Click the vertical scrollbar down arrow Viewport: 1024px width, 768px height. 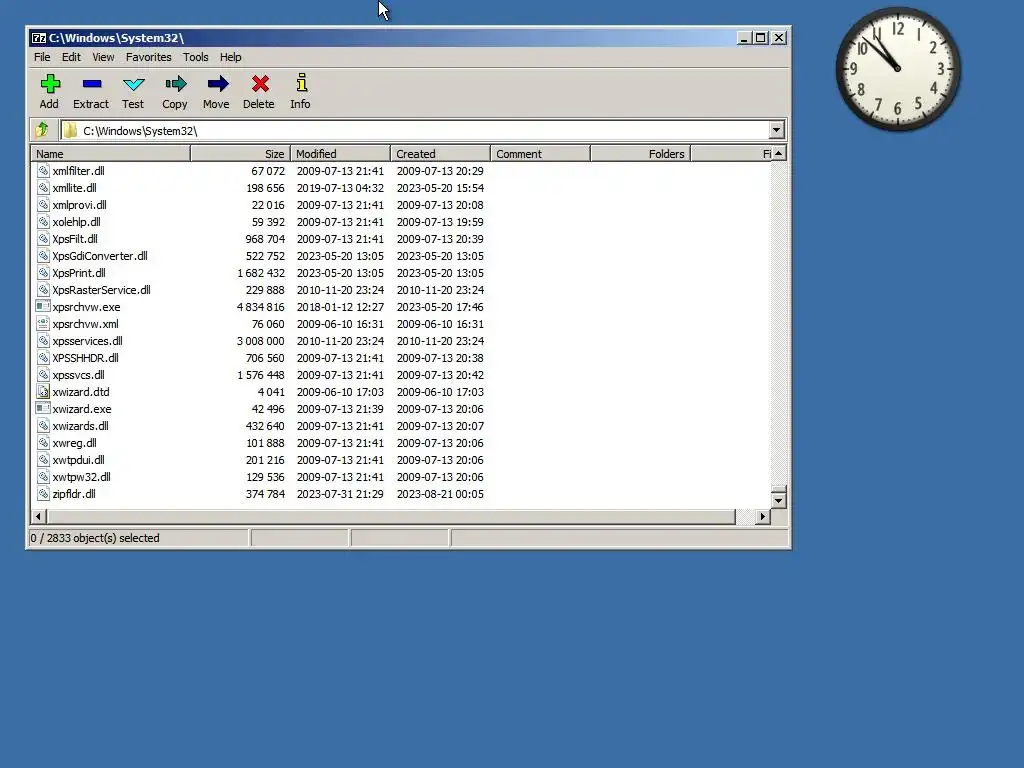pyautogui.click(x=778, y=501)
